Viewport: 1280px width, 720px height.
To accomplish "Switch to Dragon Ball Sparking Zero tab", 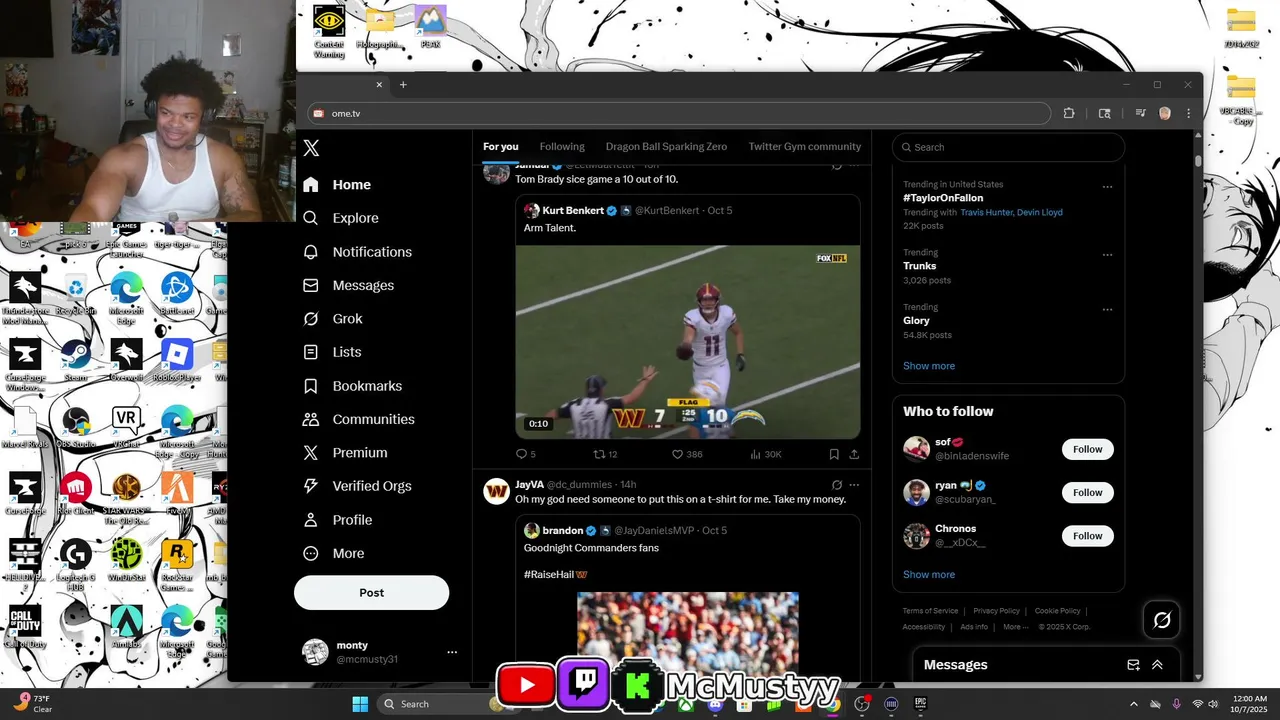I will coord(666,147).
